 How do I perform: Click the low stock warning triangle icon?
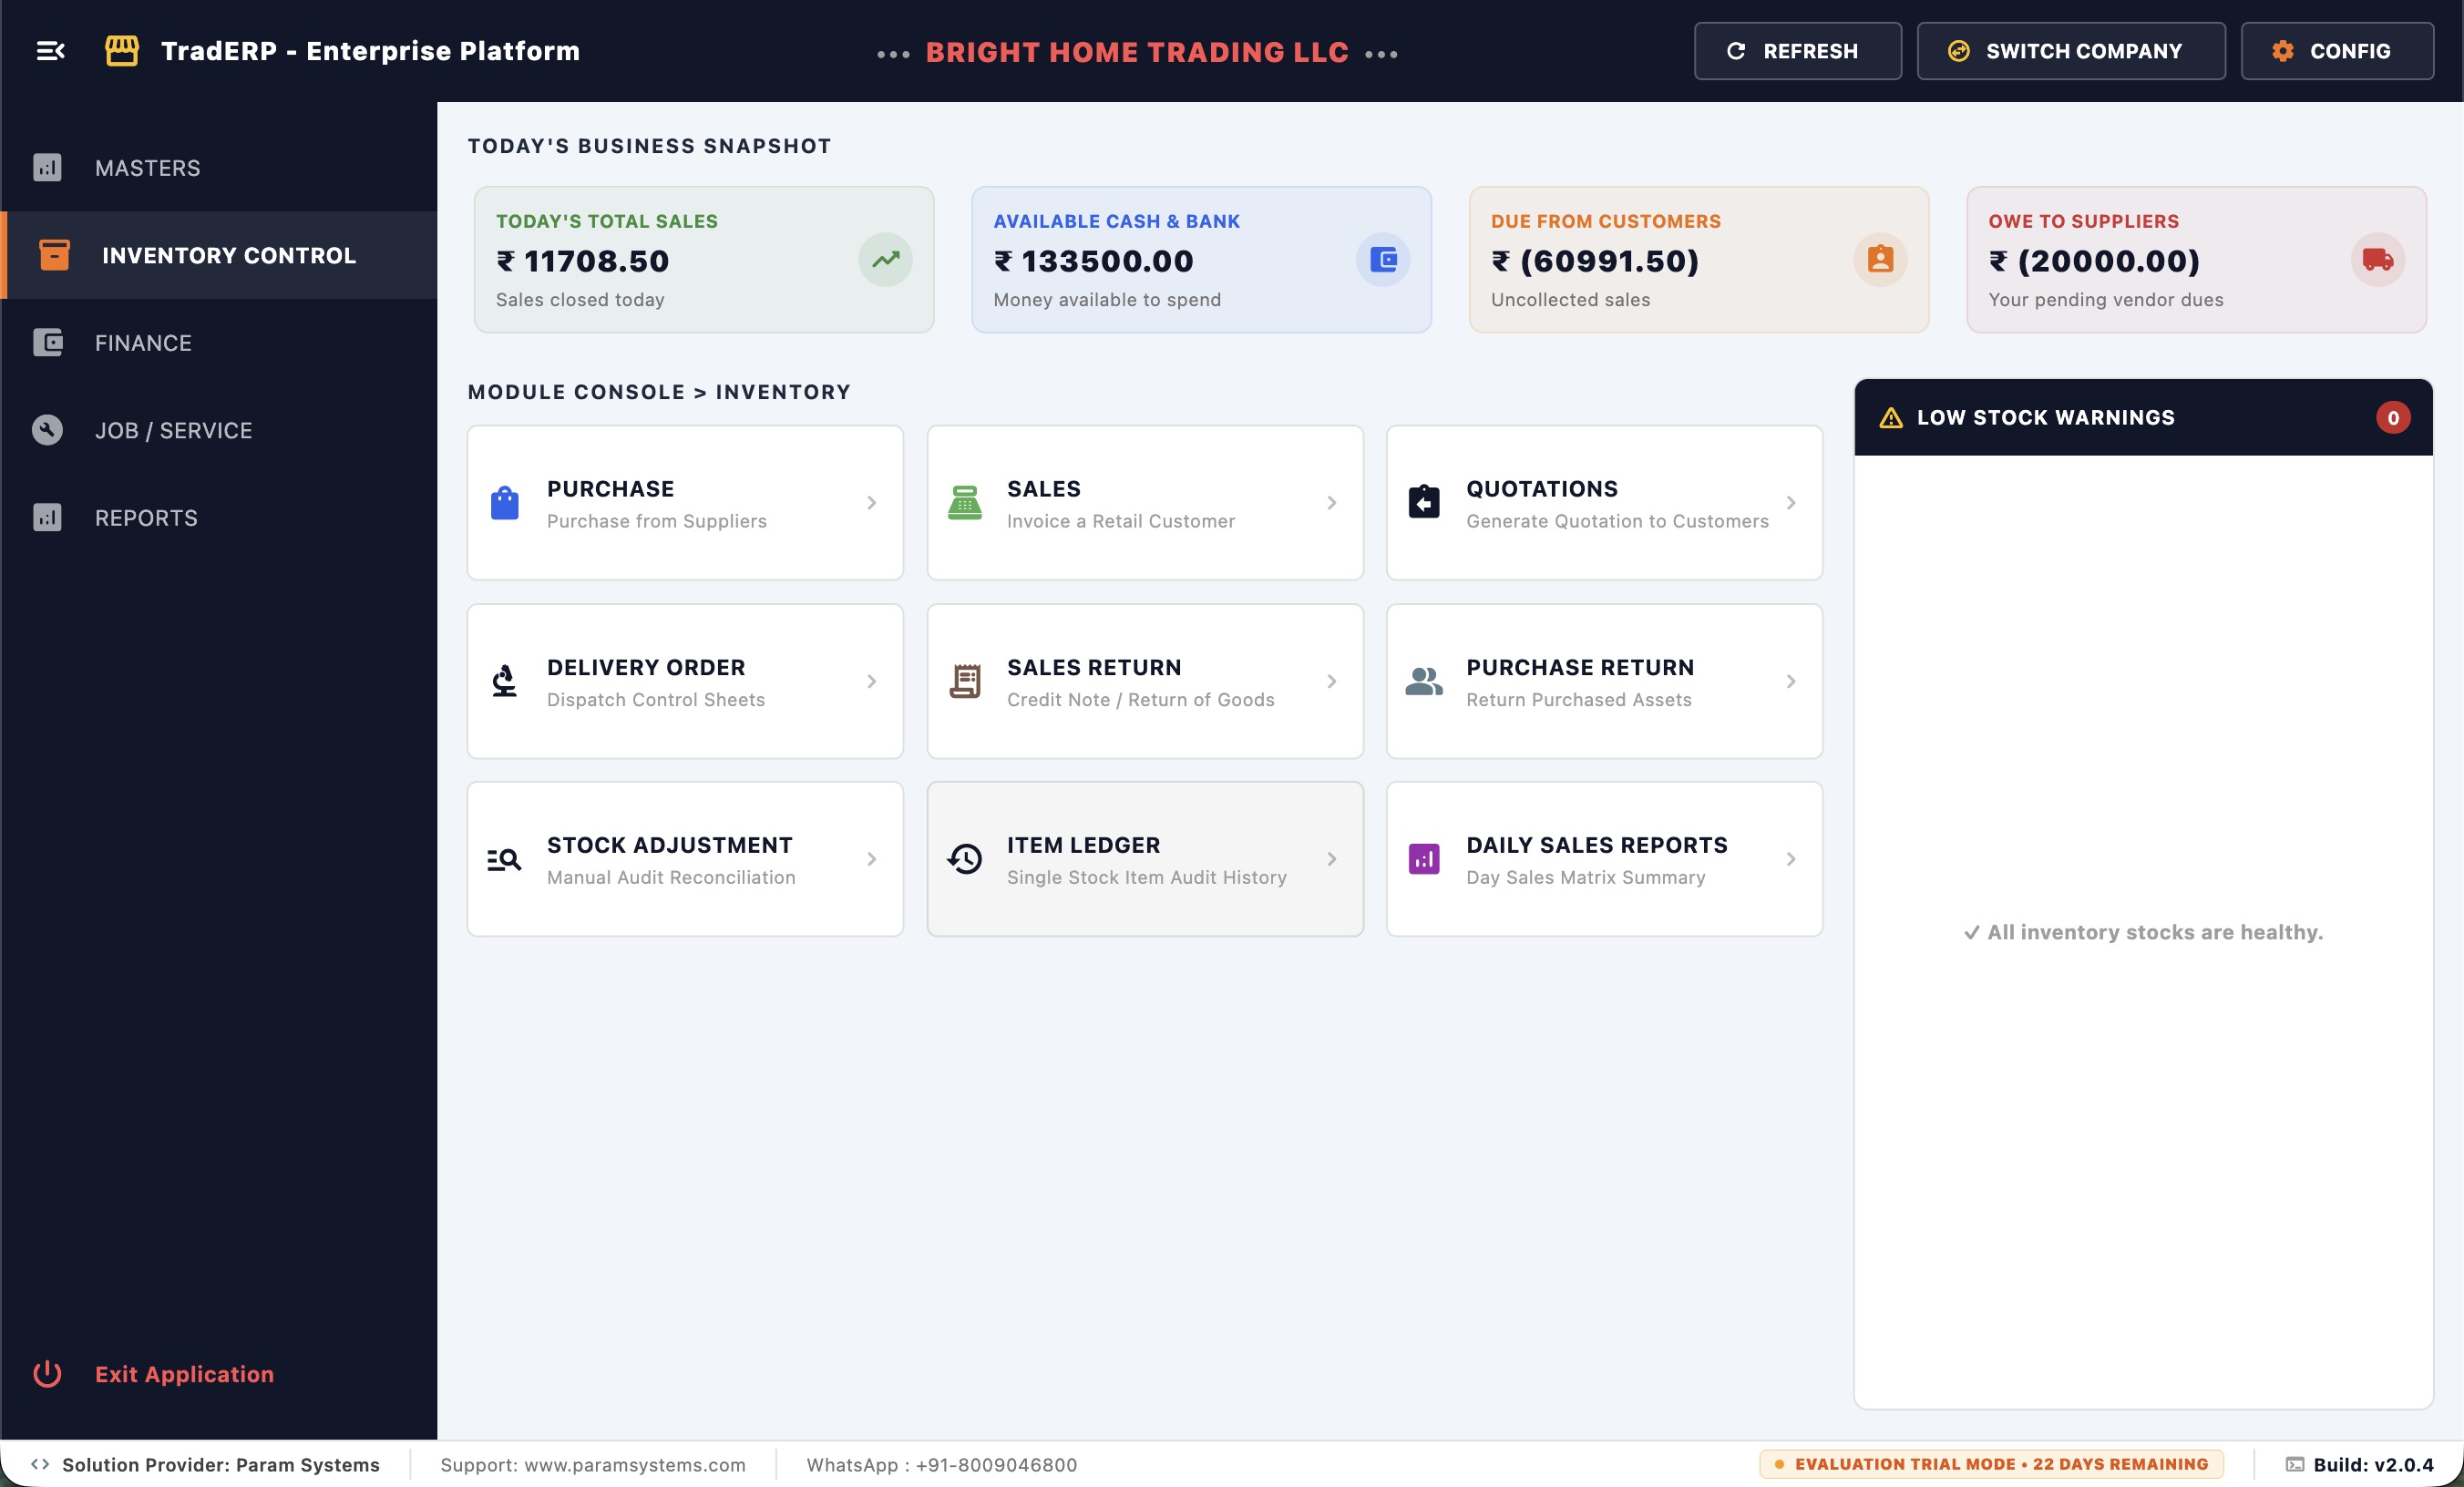tap(1891, 418)
